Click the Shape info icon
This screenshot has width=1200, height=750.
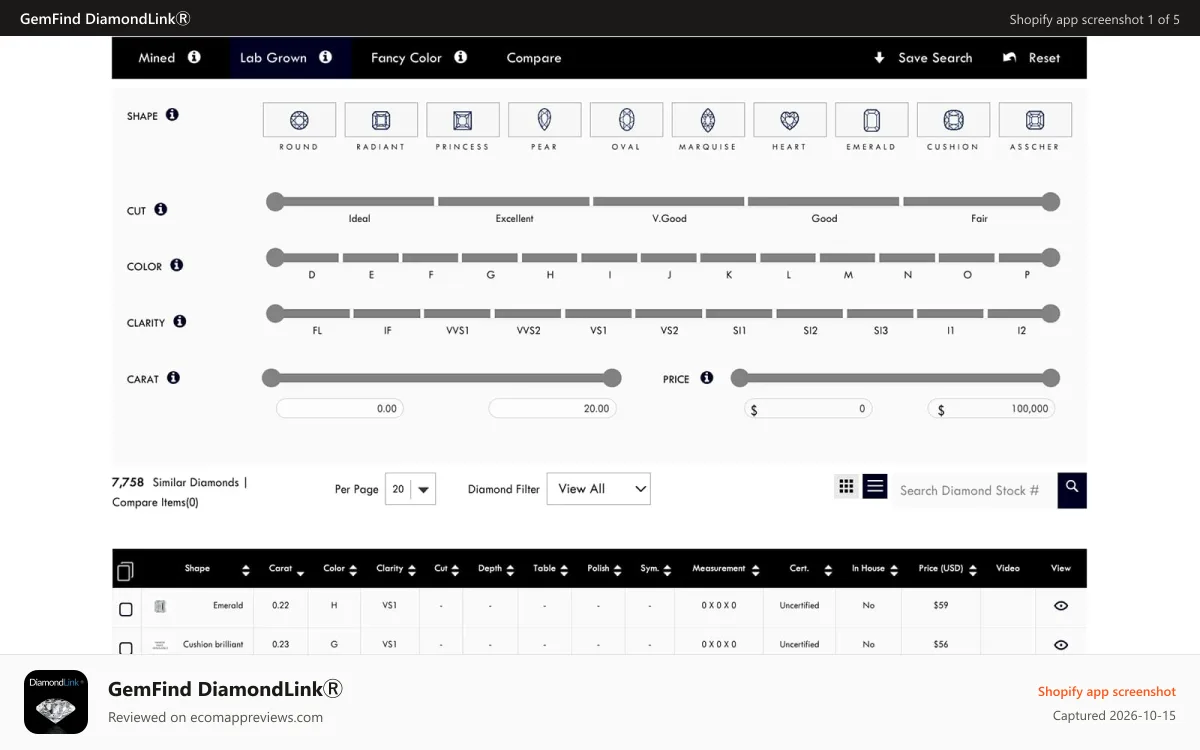tap(172, 115)
